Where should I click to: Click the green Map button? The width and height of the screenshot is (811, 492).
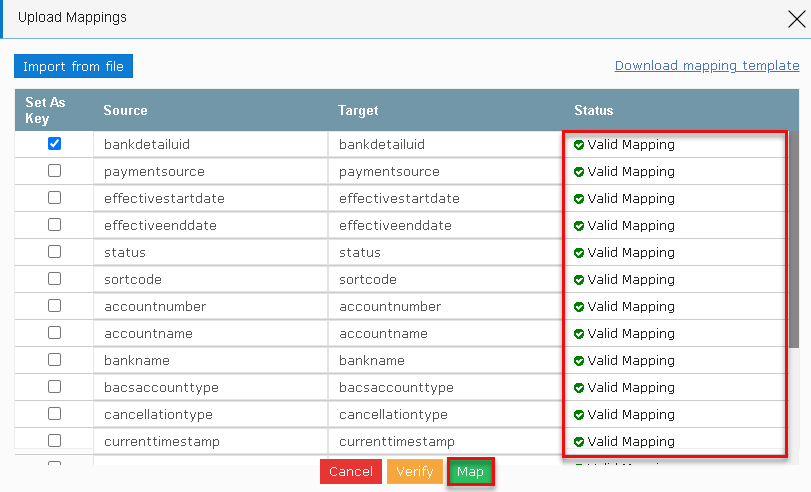point(470,471)
